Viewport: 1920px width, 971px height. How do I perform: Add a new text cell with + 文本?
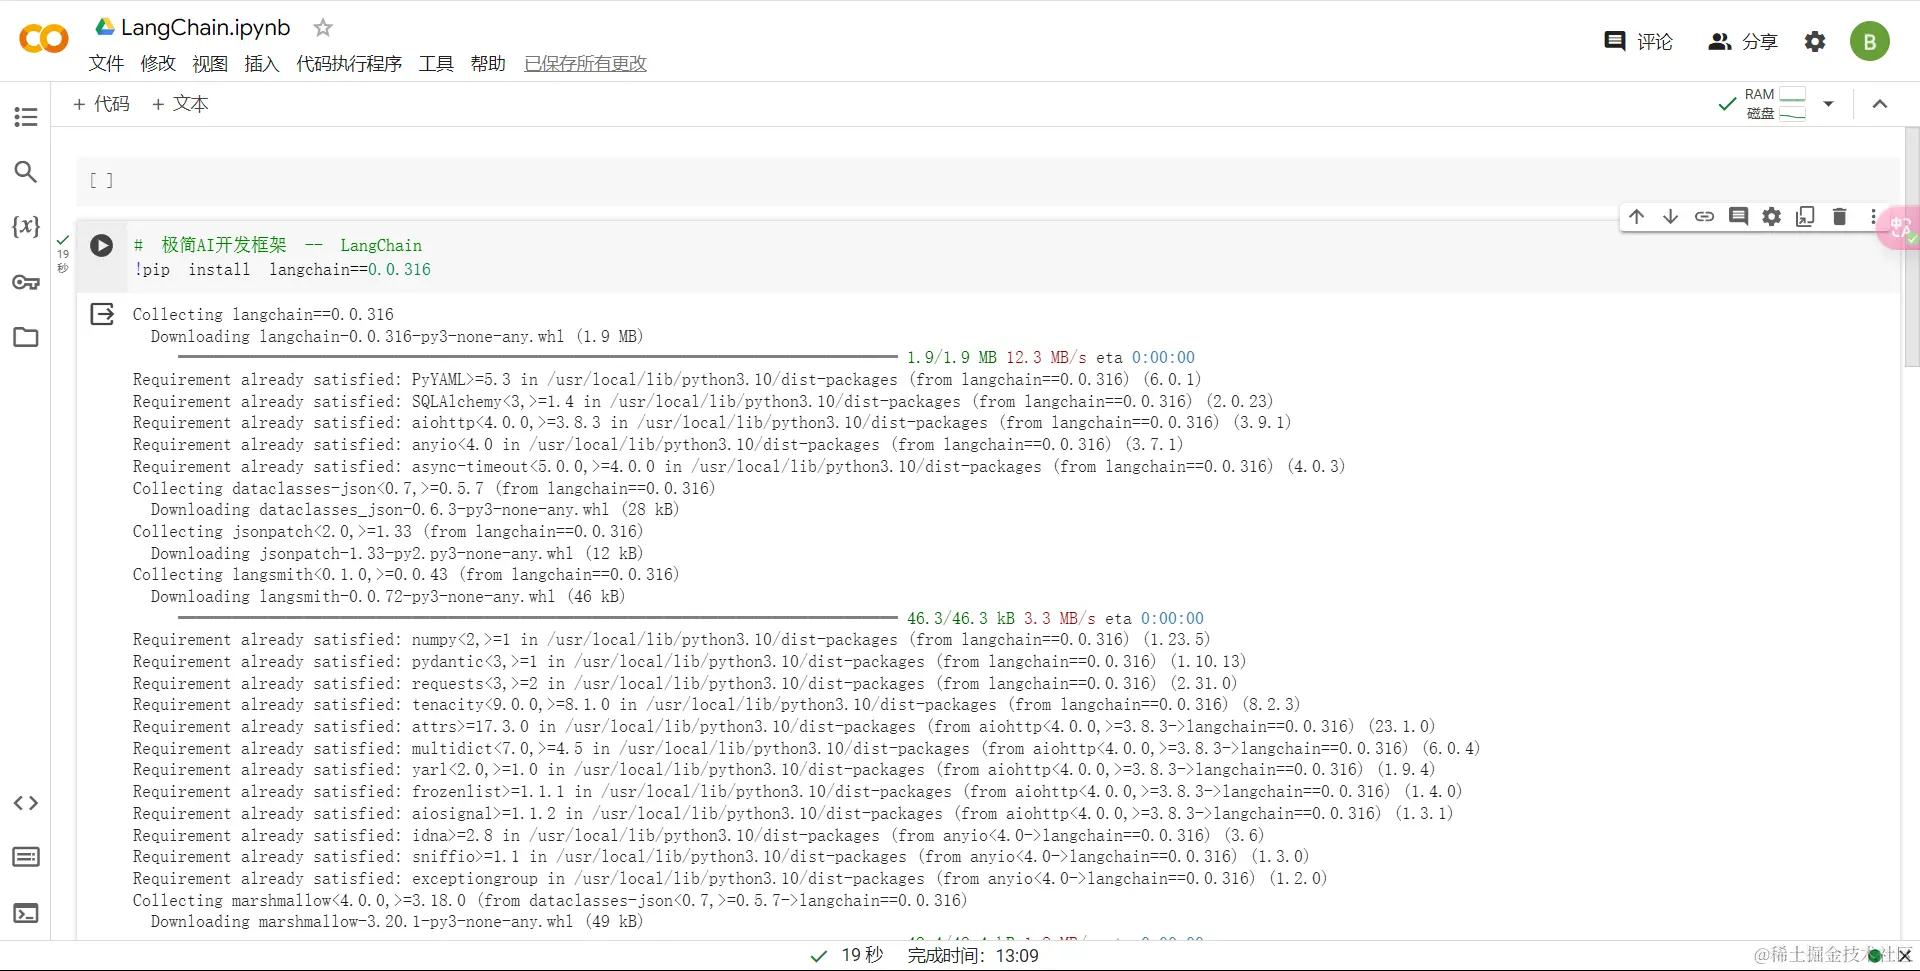click(180, 104)
